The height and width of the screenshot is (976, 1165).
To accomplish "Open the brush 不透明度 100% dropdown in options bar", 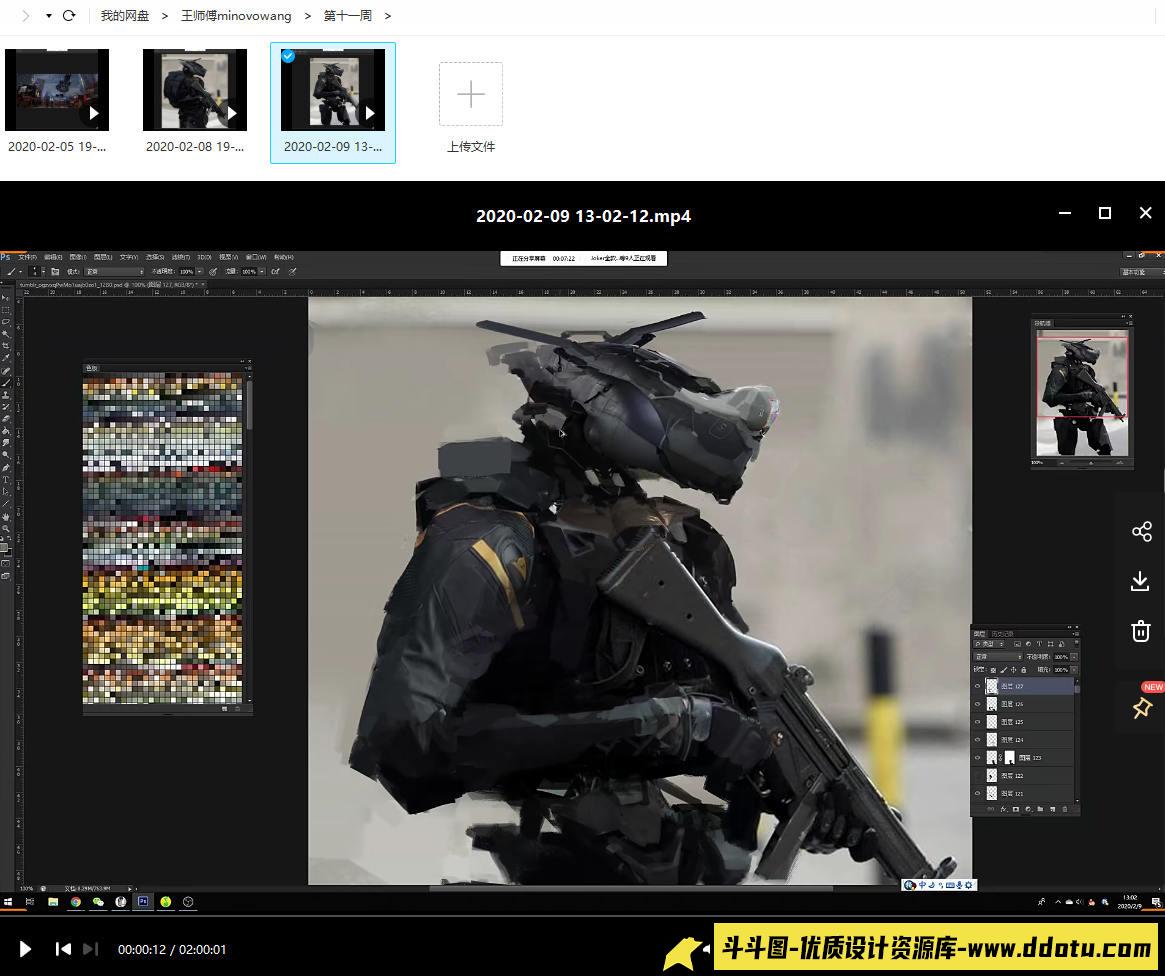I will (199, 272).
